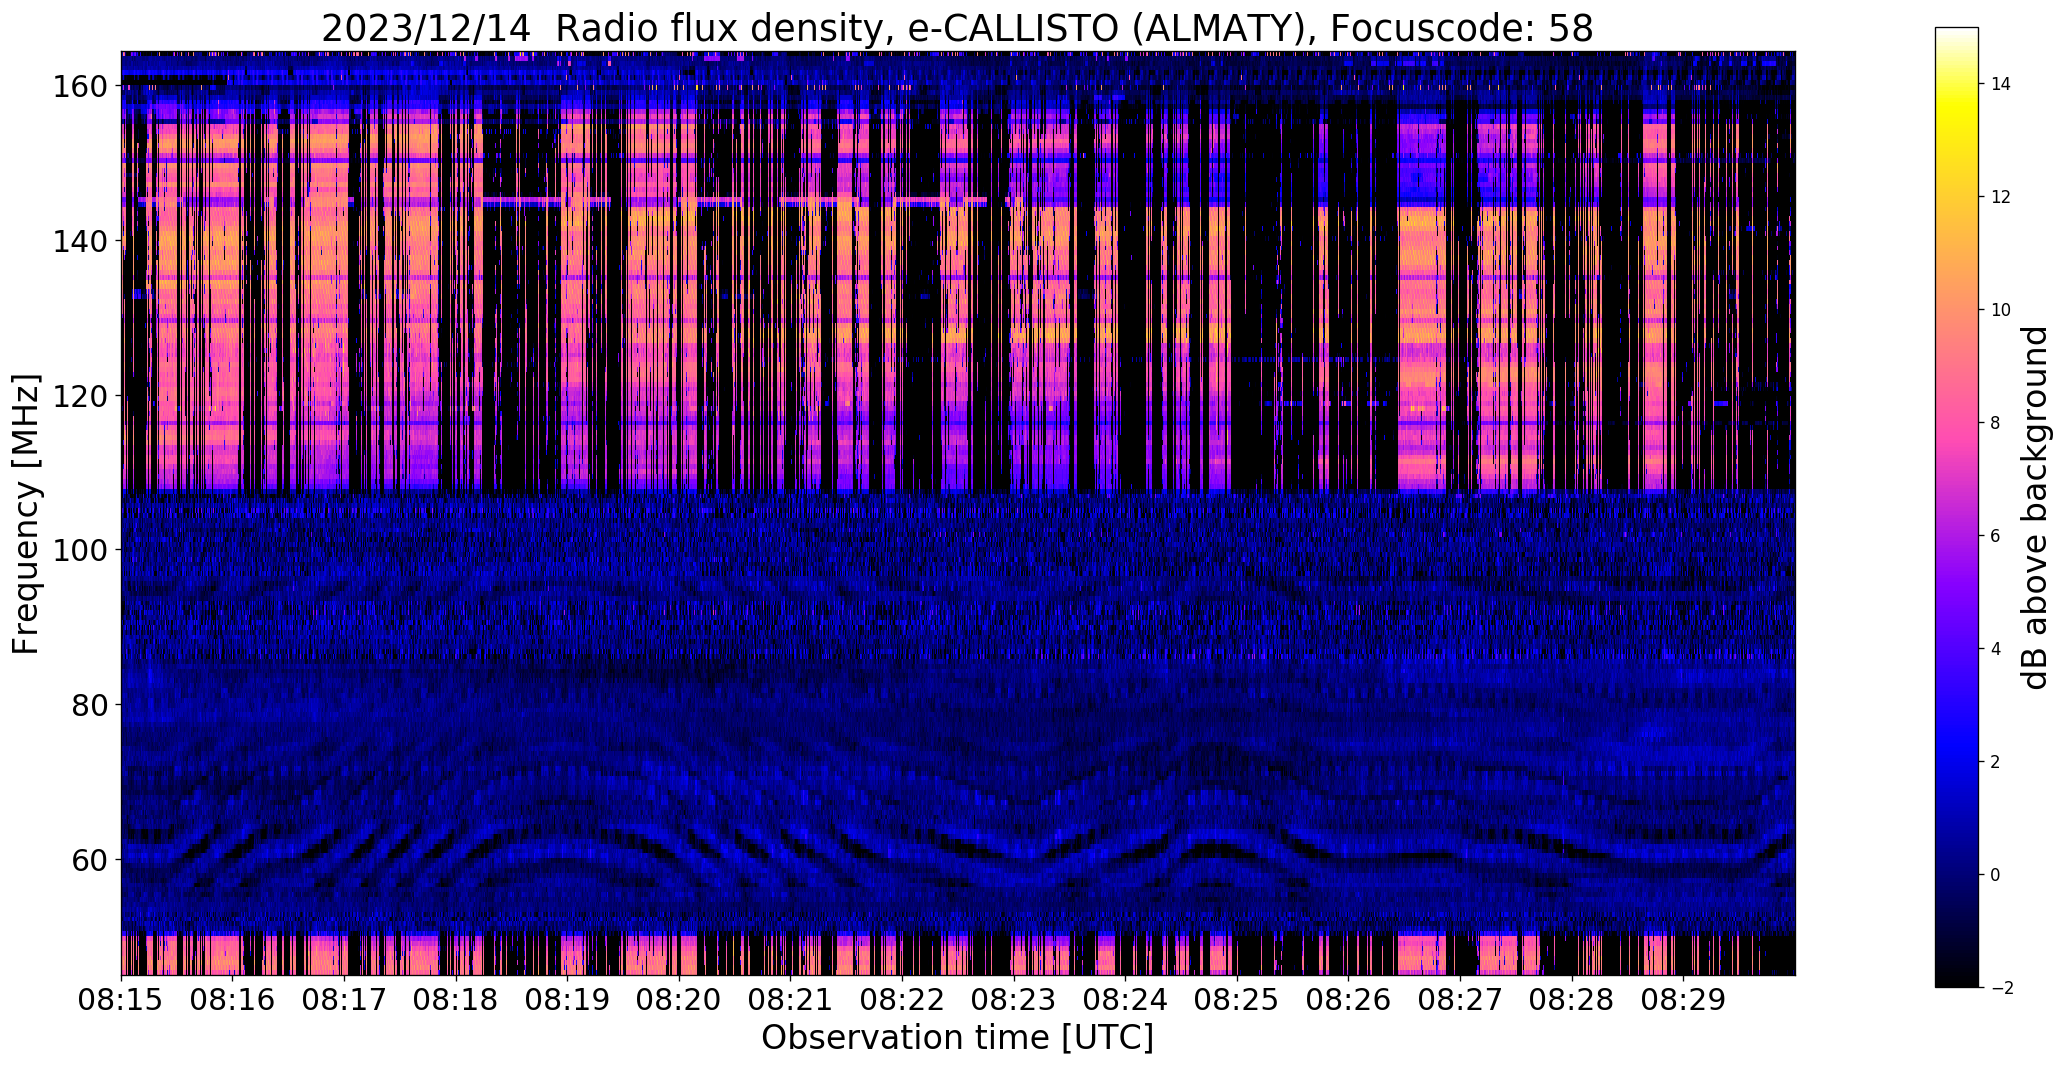Click the 08:16 time tick label
The image size is (2066, 1067).
click(233, 1000)
